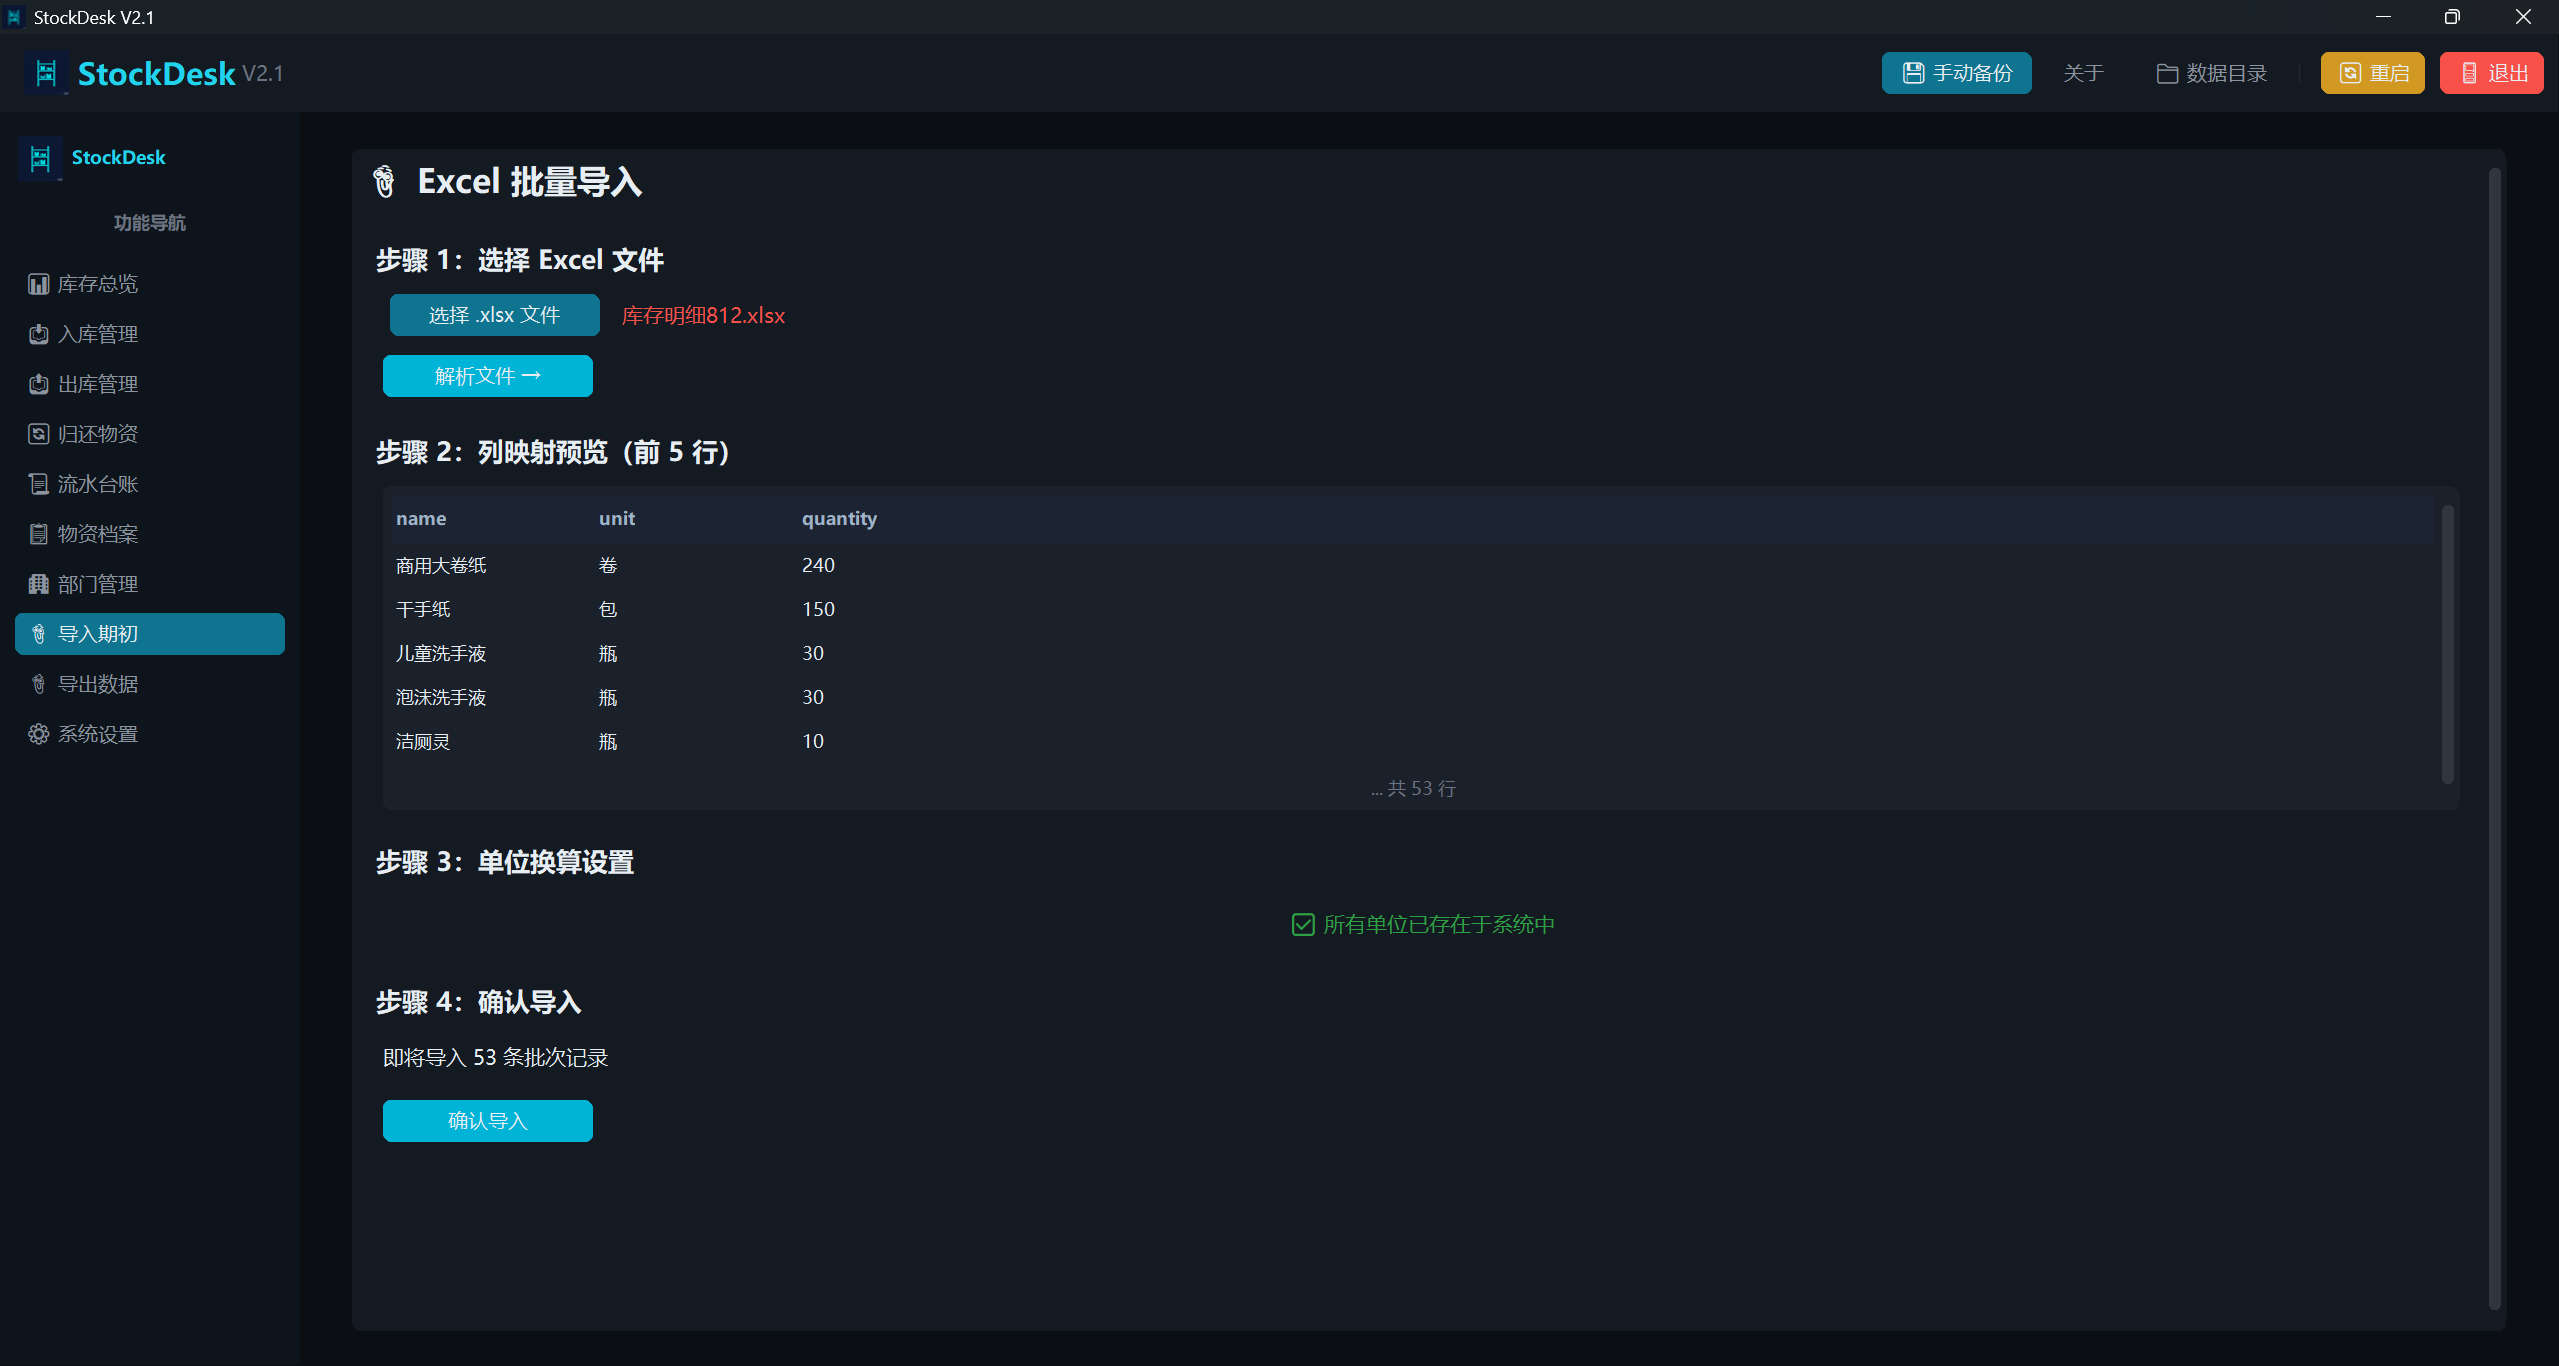Click the red 退出 button
The width and height of the screenshot is (2559, 1366).
[x=2492, y=73]
